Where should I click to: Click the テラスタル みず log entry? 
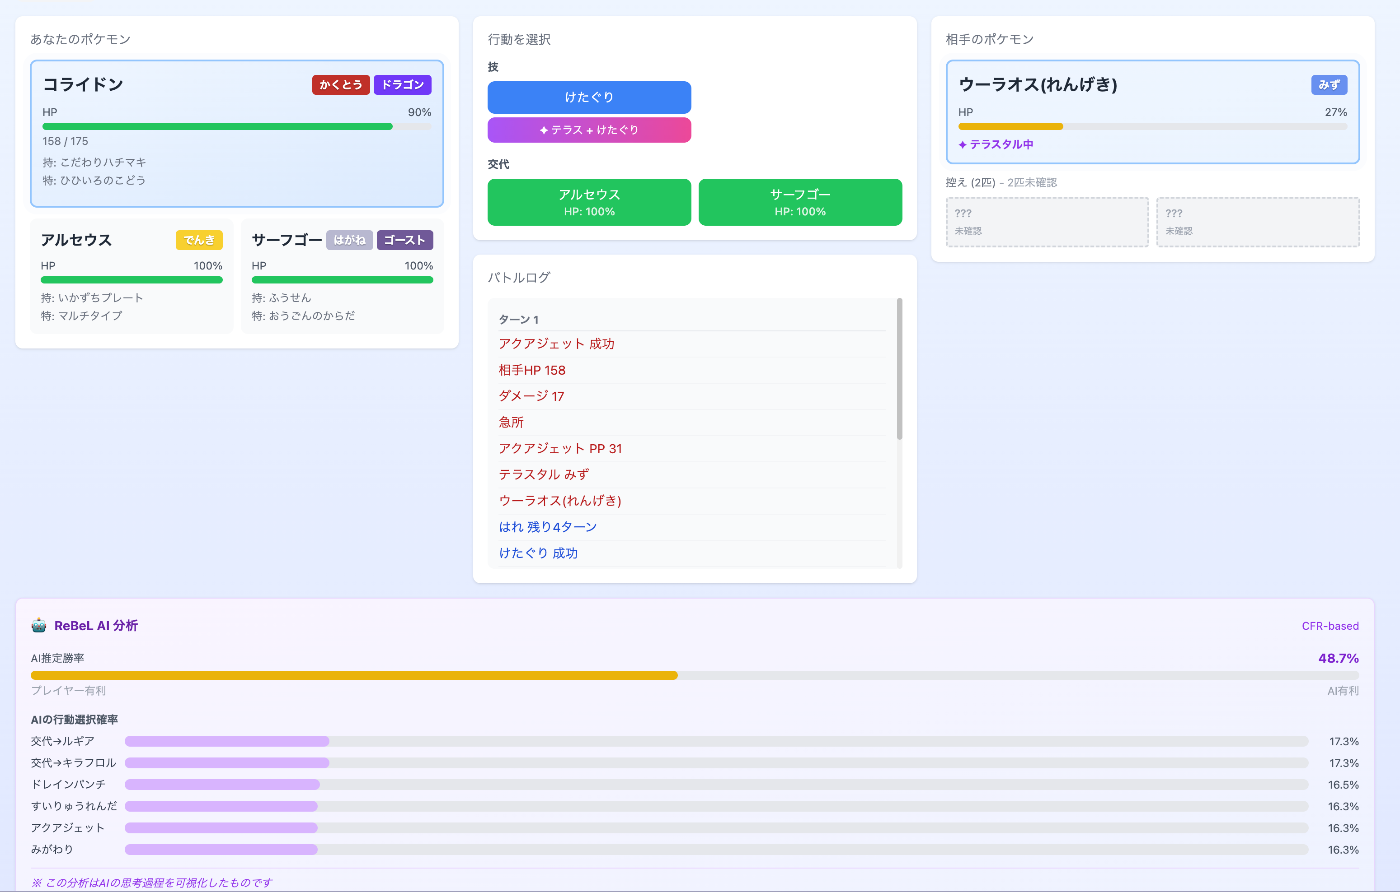pyautogui.click(x=544, y=474)
